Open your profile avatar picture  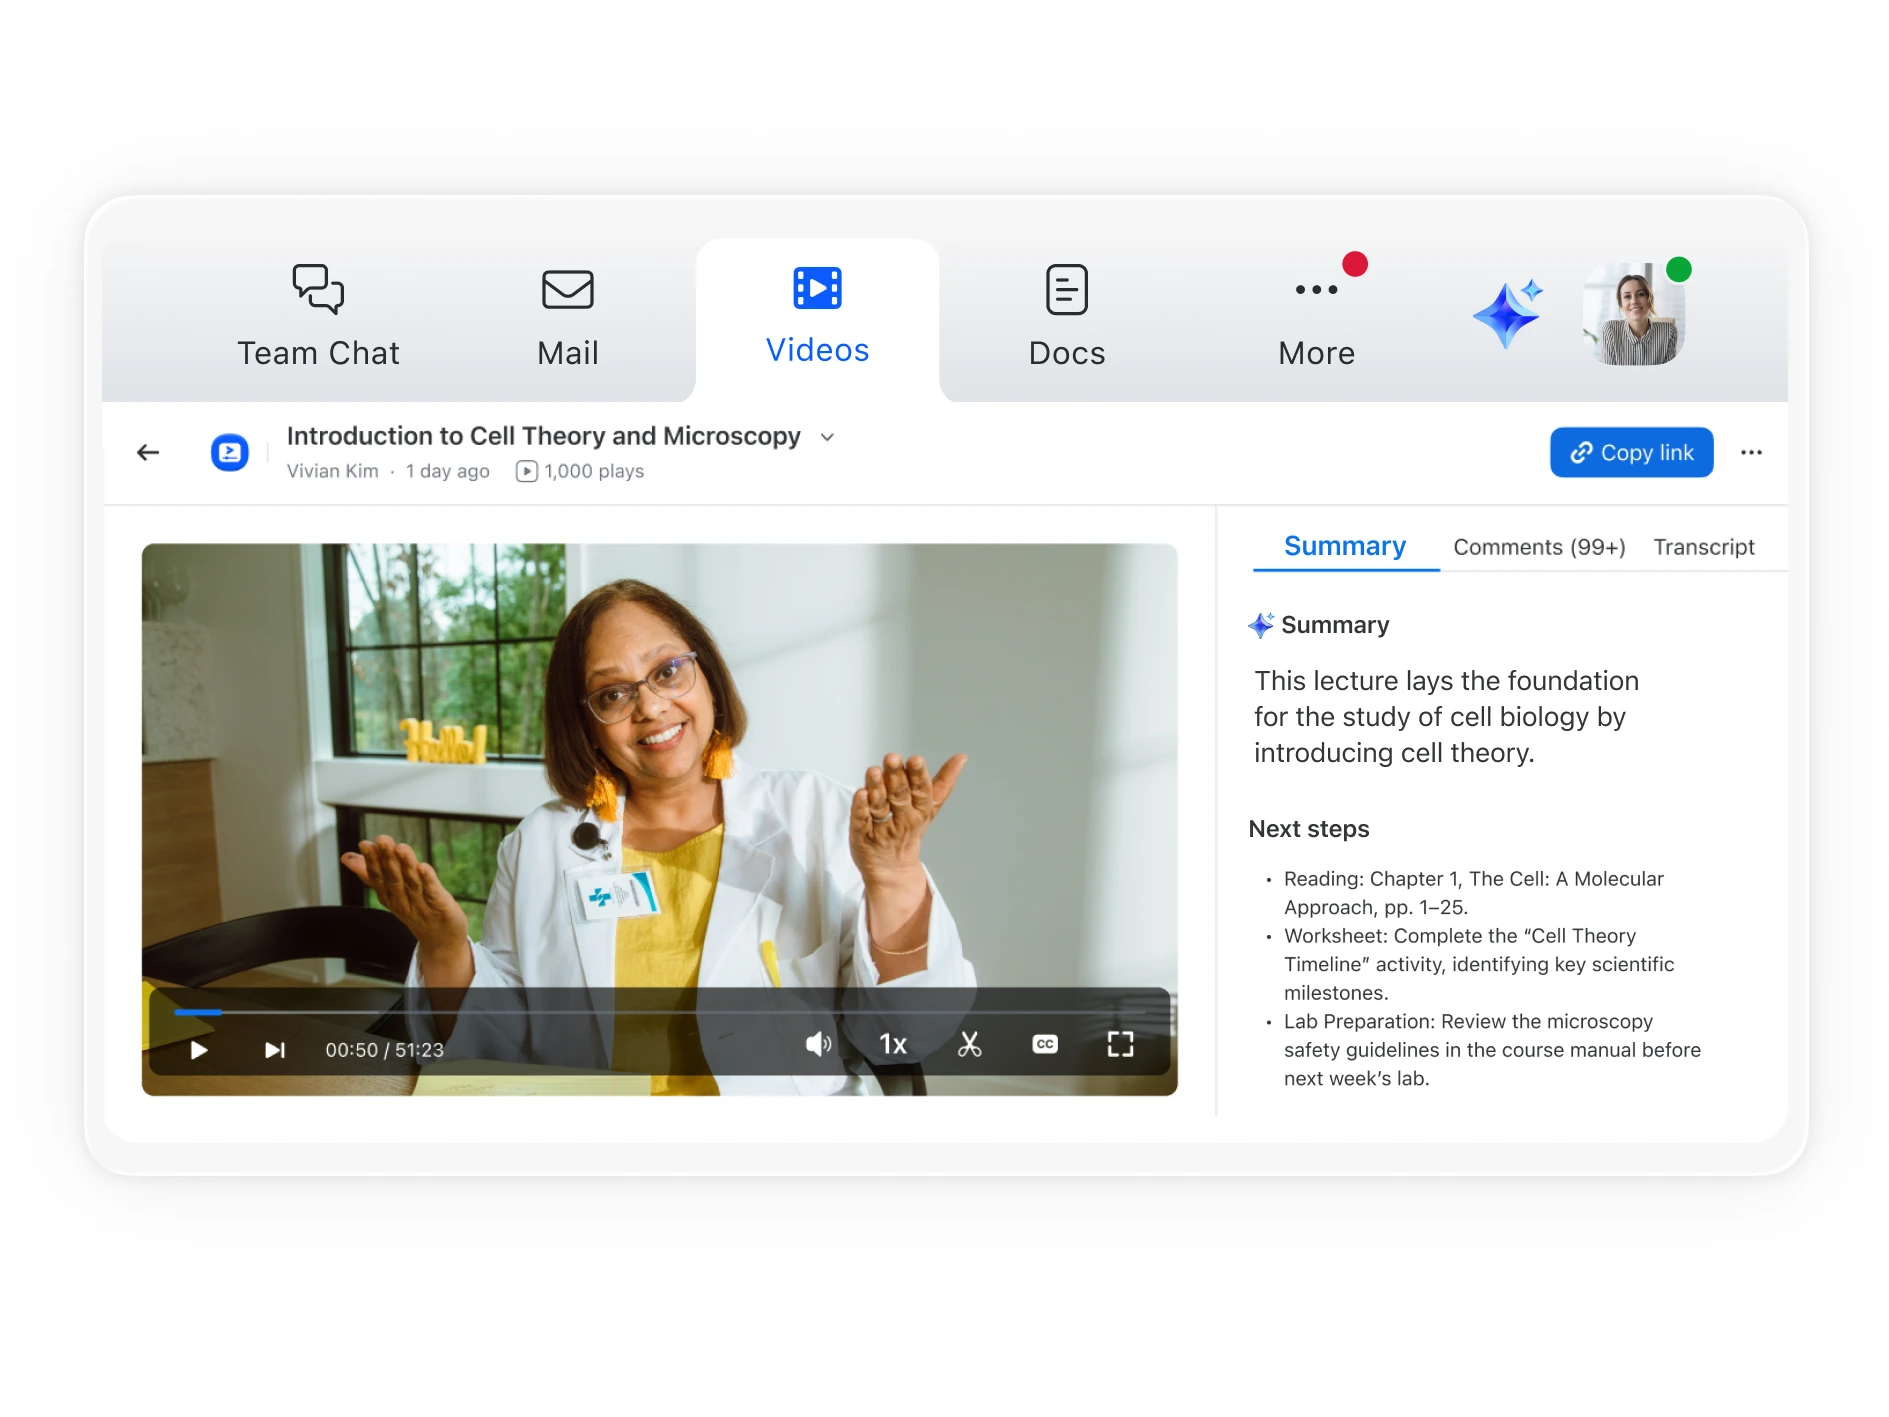1634,313
